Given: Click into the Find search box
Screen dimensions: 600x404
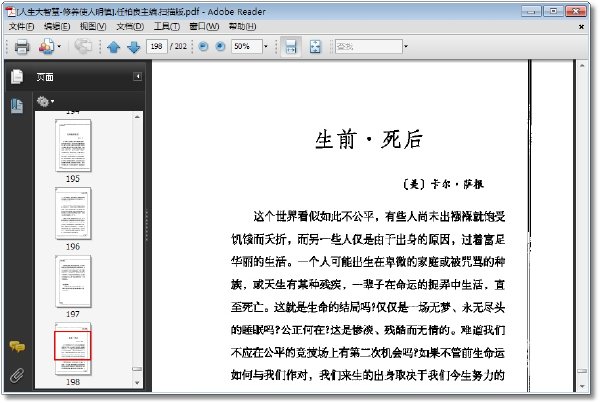Looking at the screenshot, I should (368, 47).
